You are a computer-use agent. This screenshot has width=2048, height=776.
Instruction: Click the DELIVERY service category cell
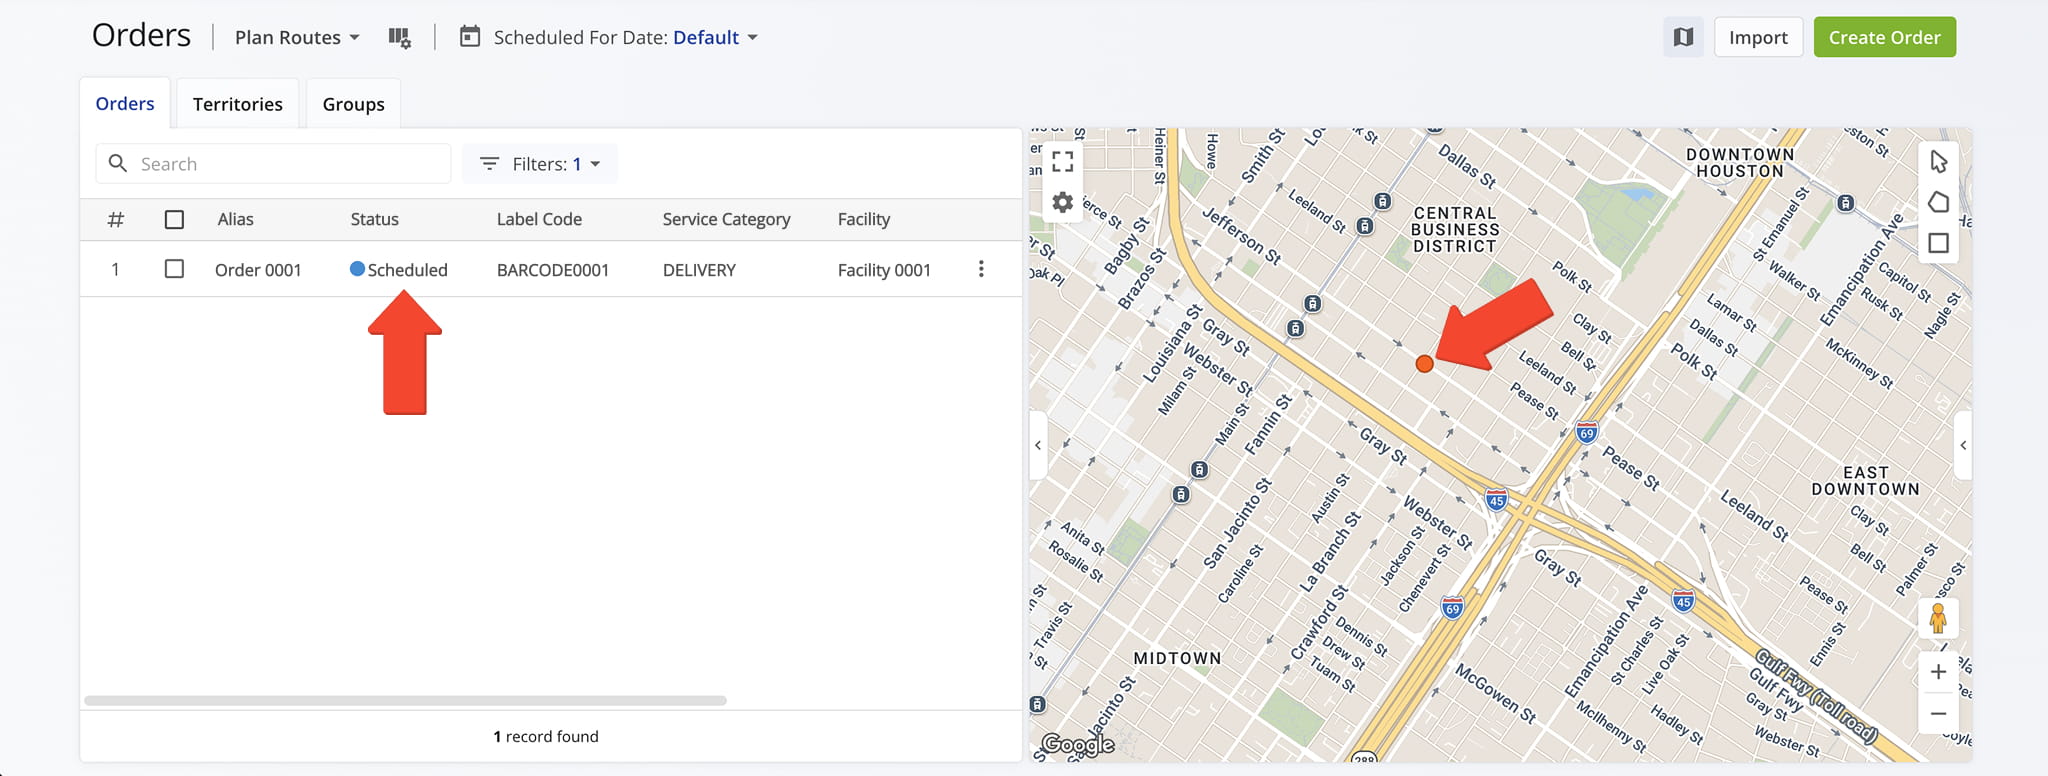(x=699, y=270)
